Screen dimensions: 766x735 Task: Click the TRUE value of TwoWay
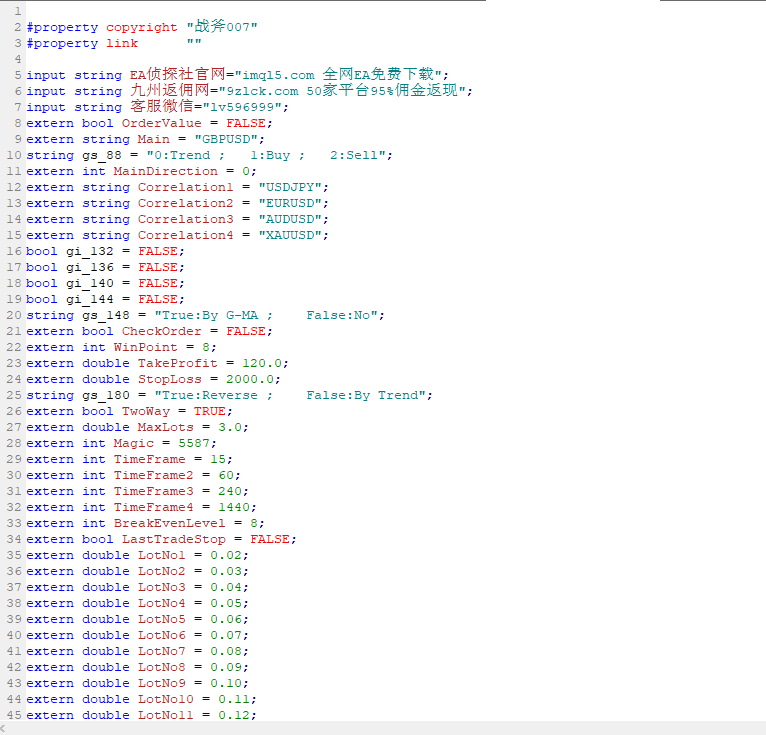(208, 411)
